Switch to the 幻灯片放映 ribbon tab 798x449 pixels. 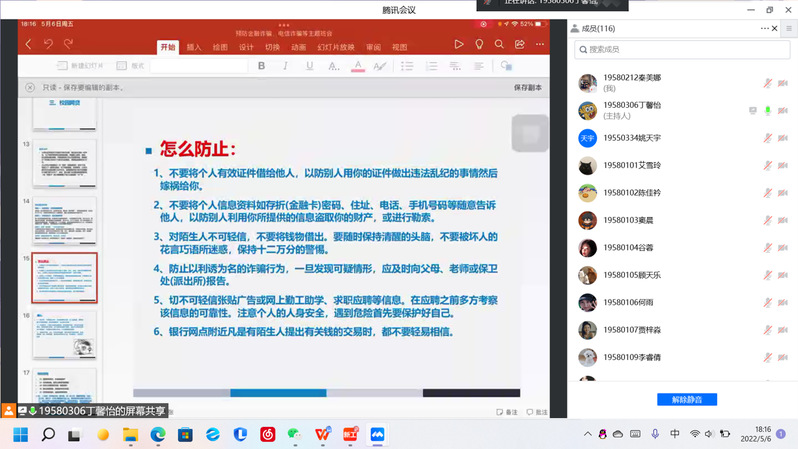point(336,47)
